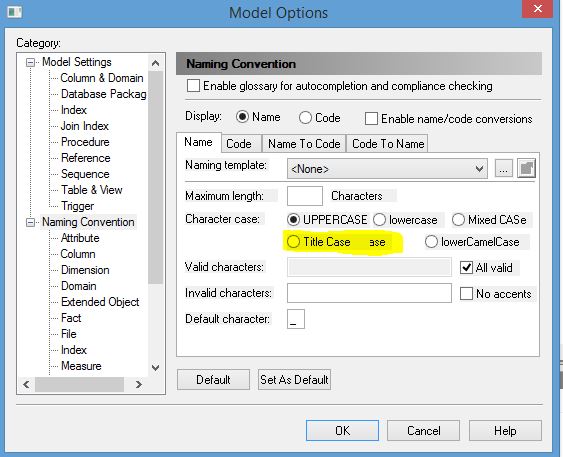Check the No accents option
This screenshot has height=457, width=563.
pos(466,293)
